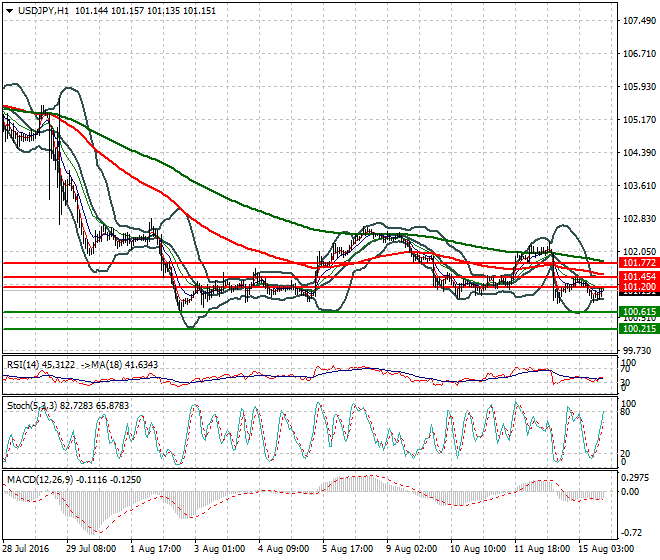This screenshot has height=560, width=660.
Task: Click the red 101.772 resistance price tag
Action: [636, 262]
